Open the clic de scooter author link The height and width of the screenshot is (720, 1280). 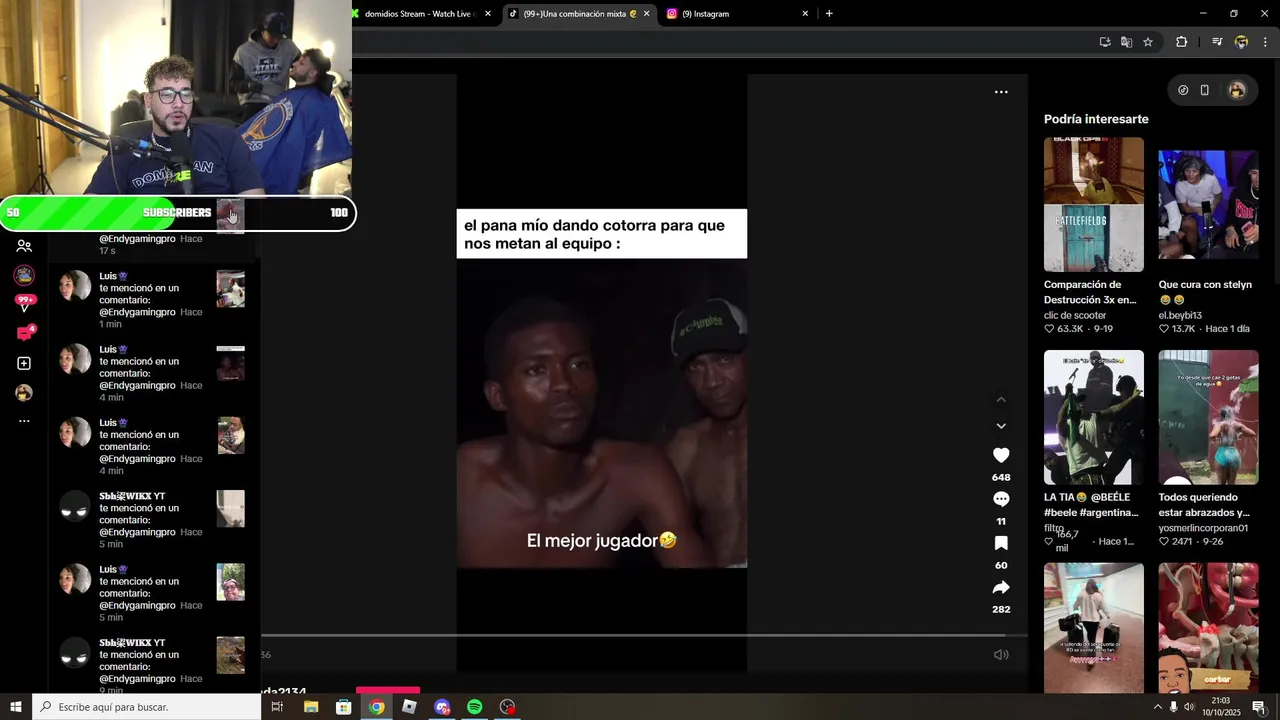(1075, 315)
